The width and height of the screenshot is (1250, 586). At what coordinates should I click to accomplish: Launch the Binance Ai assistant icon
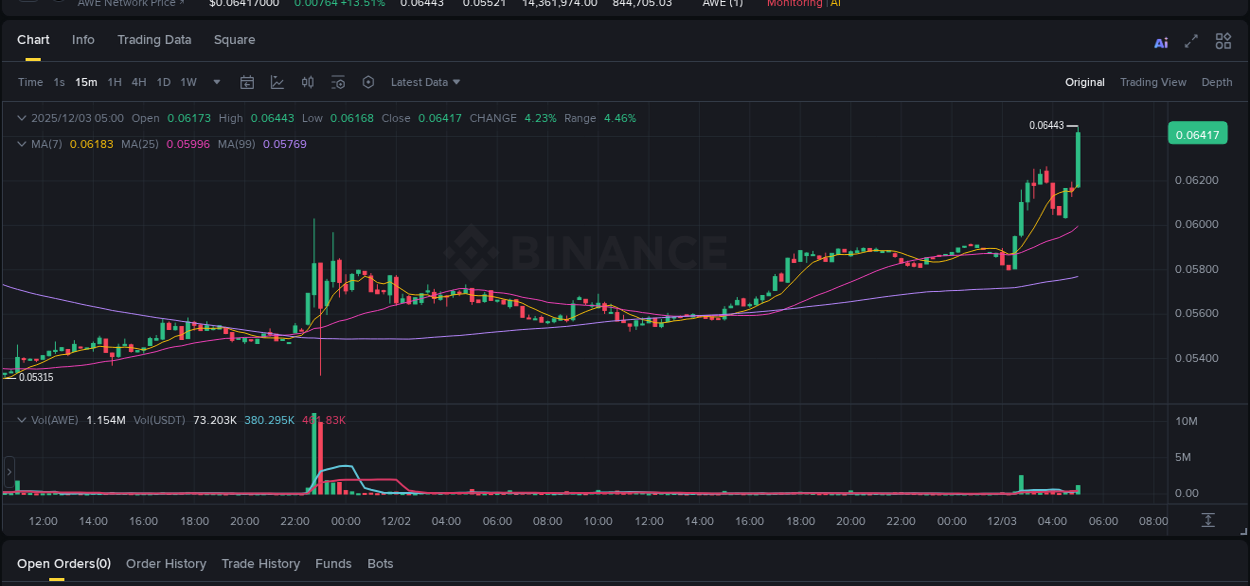click(1161, 42)
